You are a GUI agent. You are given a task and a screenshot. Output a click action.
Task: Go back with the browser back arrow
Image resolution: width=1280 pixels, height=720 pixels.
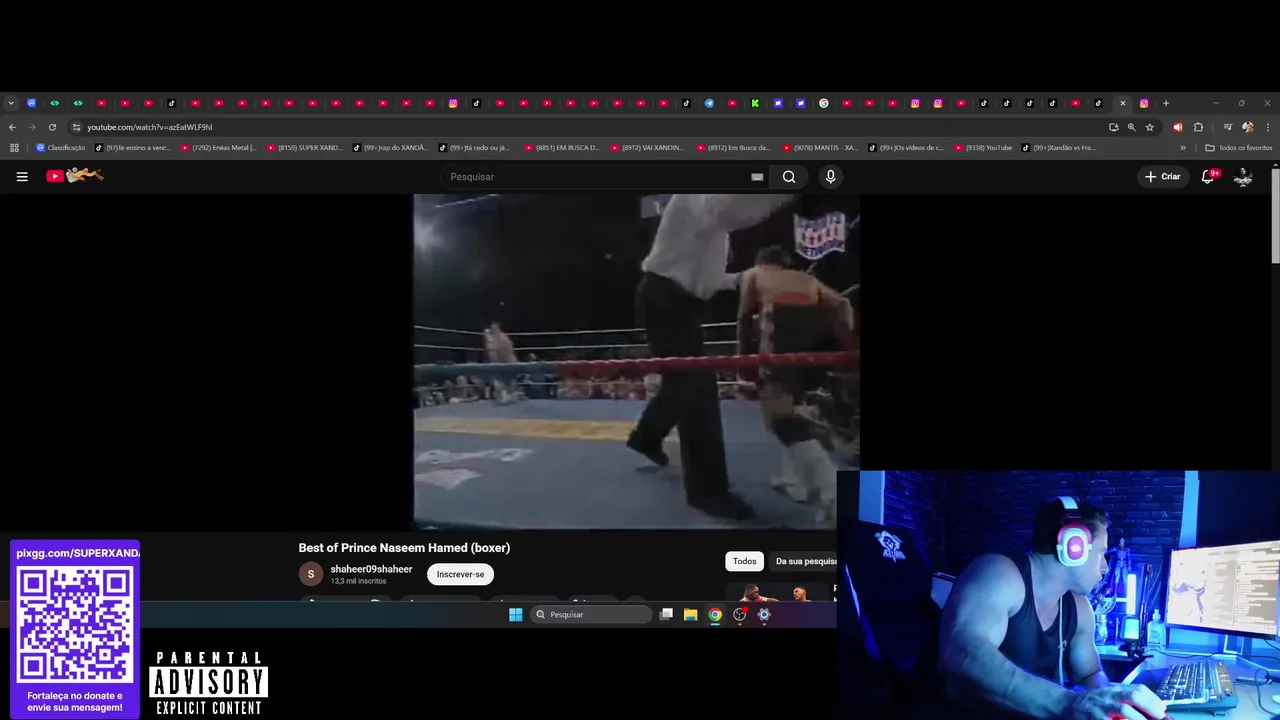pyautogui.click(x=12, y=127)
